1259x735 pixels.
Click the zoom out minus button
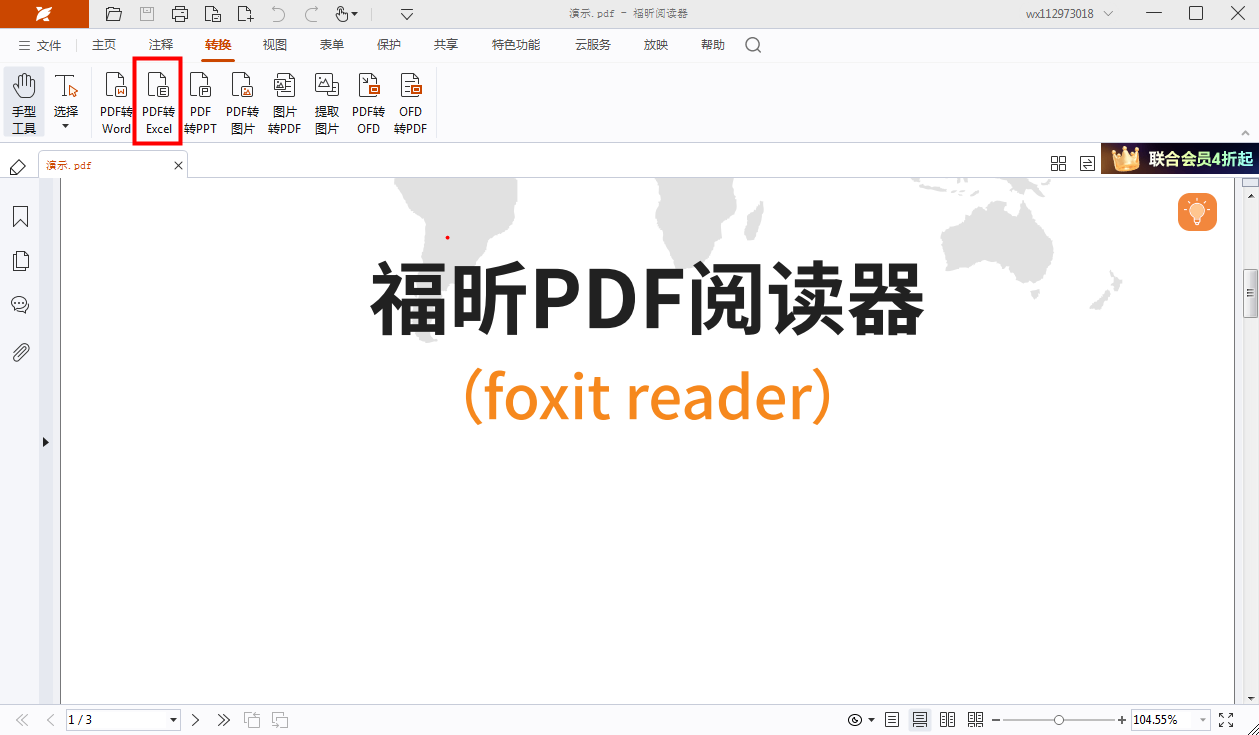(996, 720)
